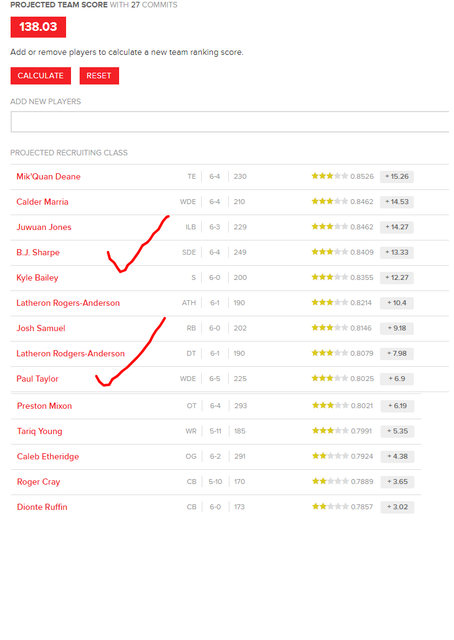Open Preston Mixon player link

44,406
